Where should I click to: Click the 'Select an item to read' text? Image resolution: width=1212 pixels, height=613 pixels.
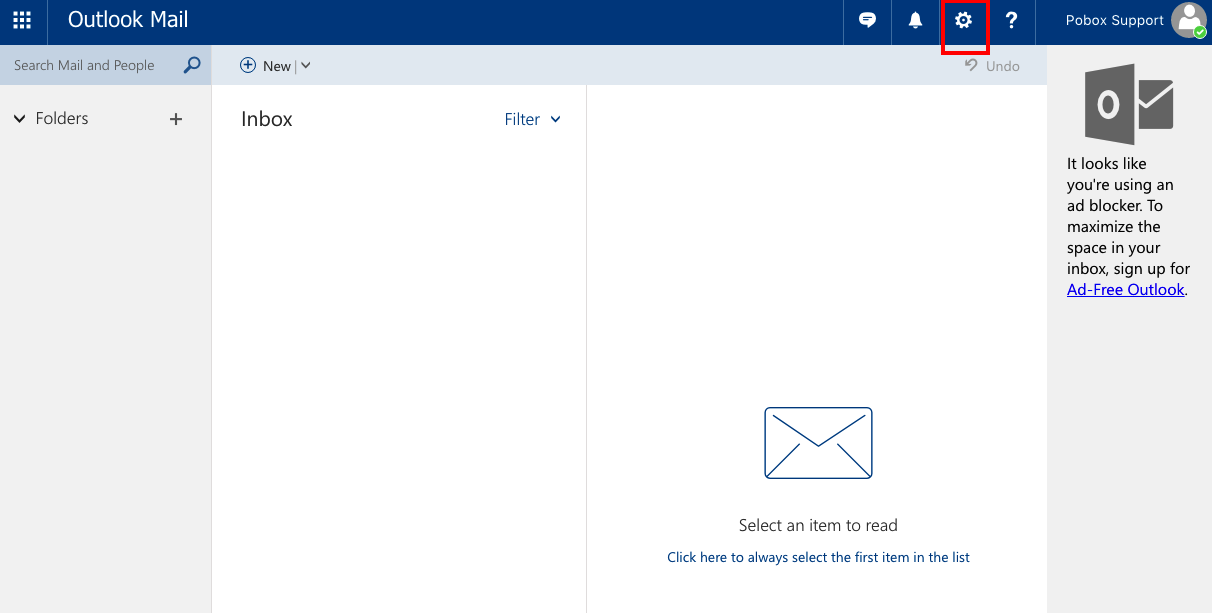coord(818,525)
